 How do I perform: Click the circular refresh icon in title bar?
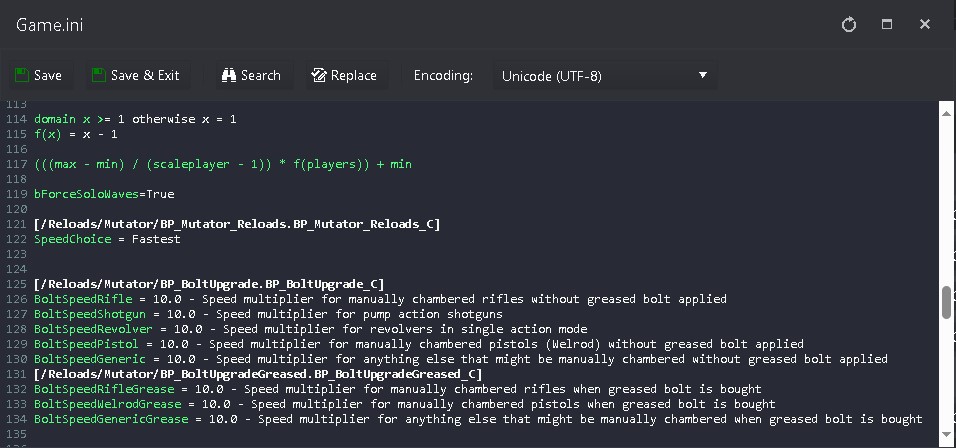849,24
